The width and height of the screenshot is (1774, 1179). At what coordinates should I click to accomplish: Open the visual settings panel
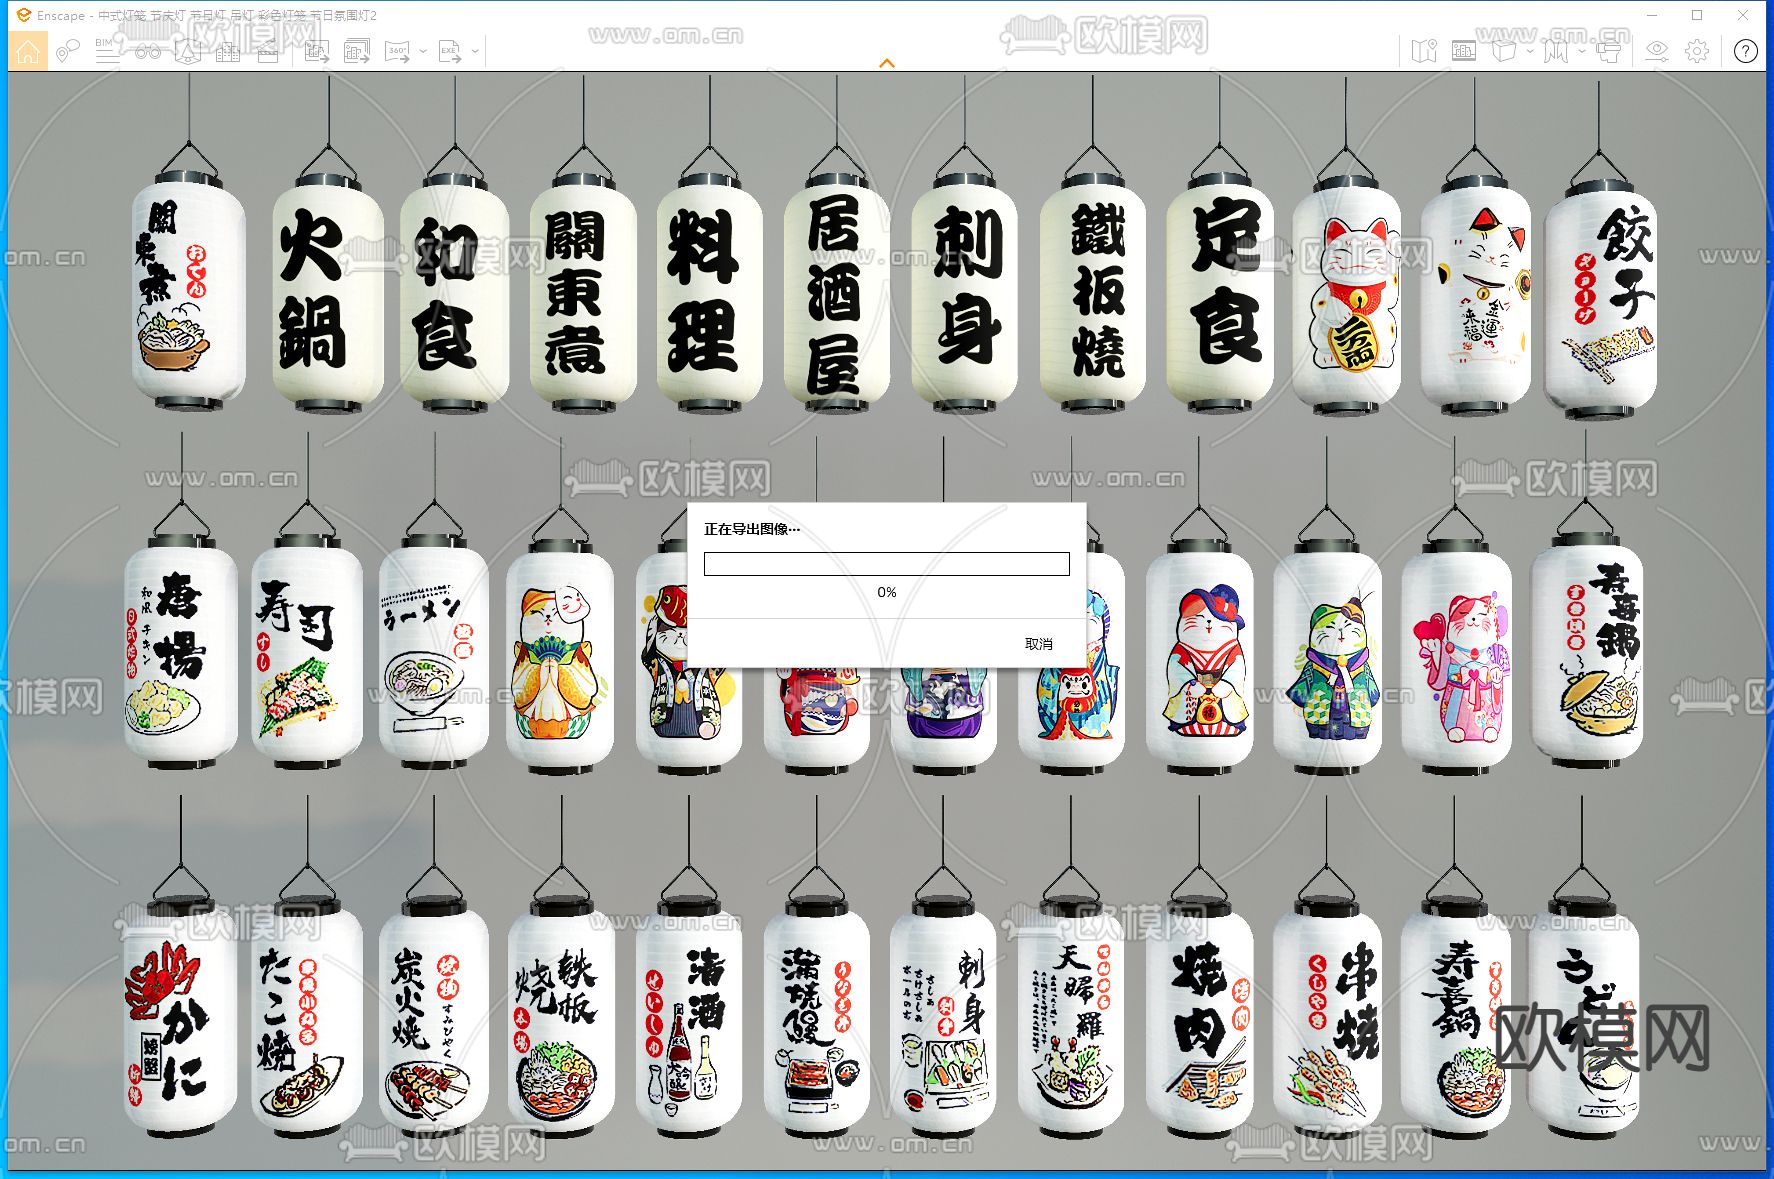click(x=1657, y=50)
